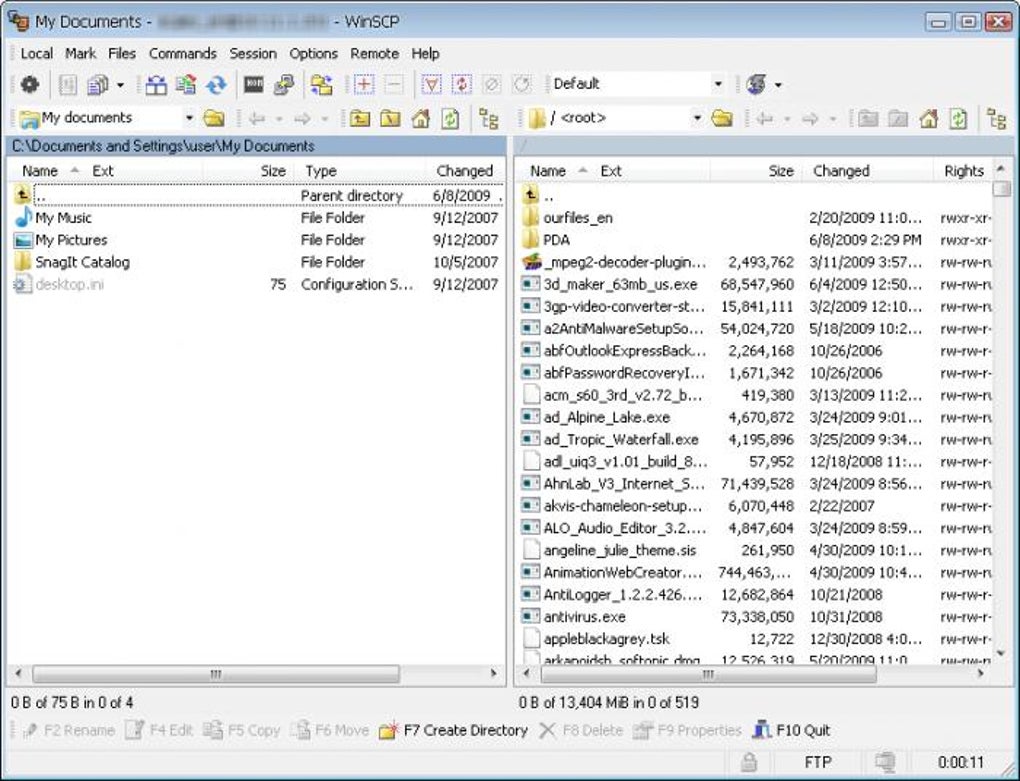Click the remote panel horizontal scrollbar
Screen dimensions: 1020x781
coord(708,674)
